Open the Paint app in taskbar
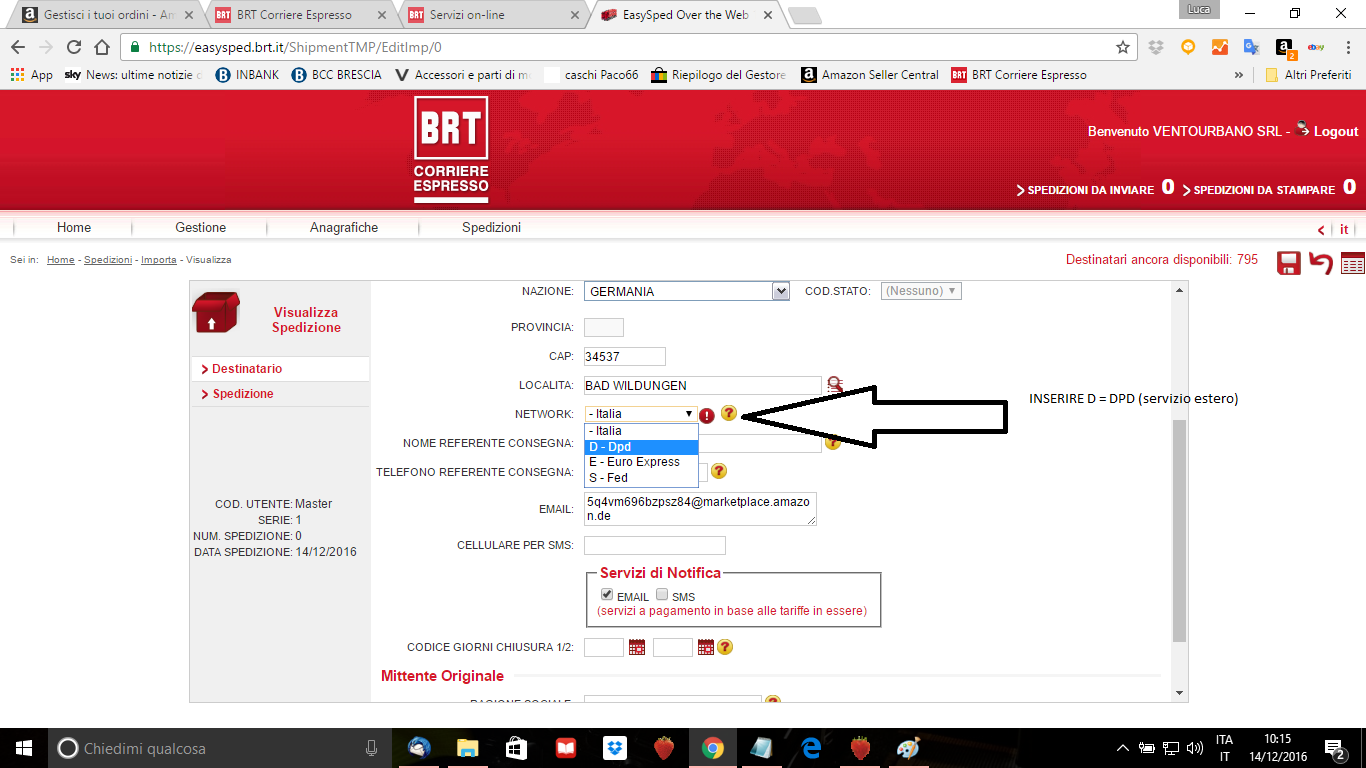The height and width of the screenshot is (768, 1366). click(x=908, y=748)
